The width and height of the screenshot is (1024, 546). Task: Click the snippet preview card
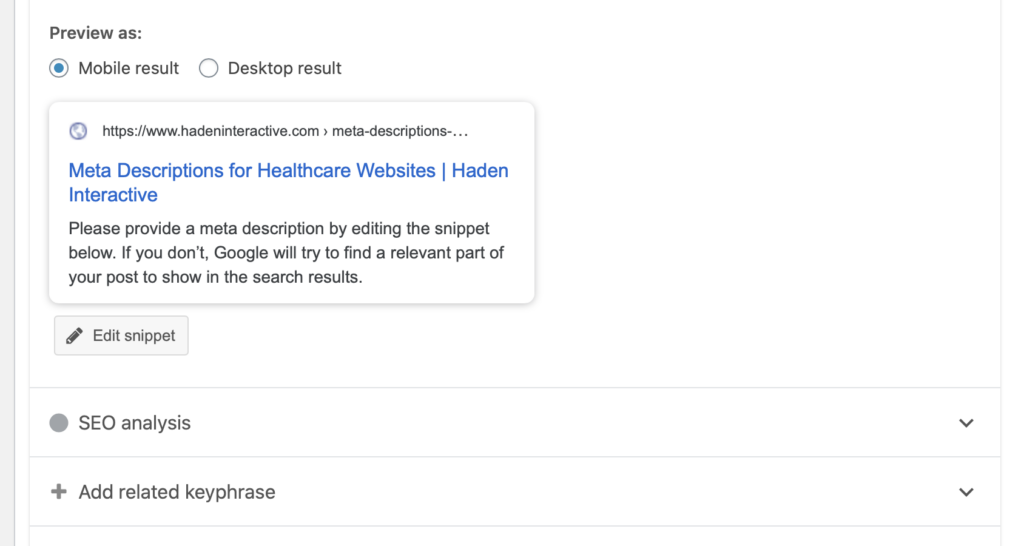coord(292,202)
